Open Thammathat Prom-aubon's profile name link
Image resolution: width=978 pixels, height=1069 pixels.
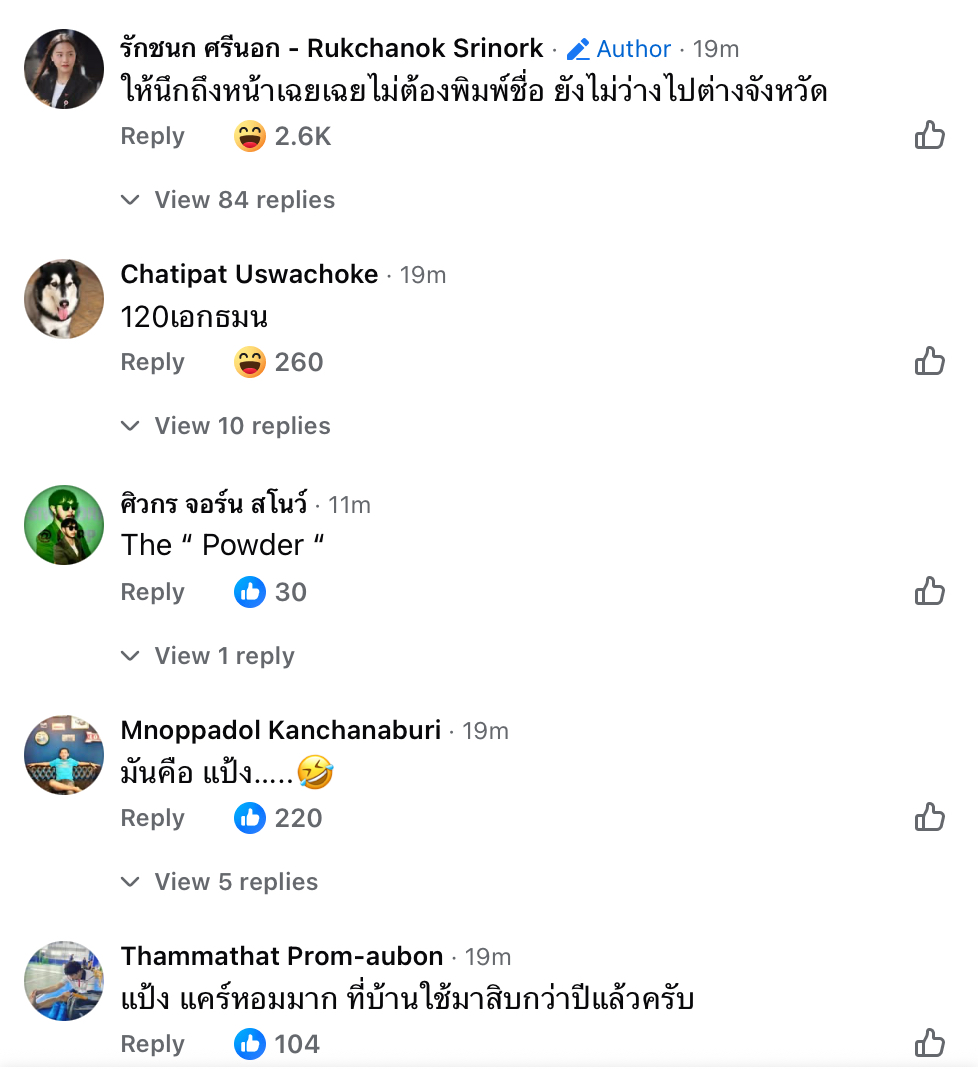[x=282, y=956]
